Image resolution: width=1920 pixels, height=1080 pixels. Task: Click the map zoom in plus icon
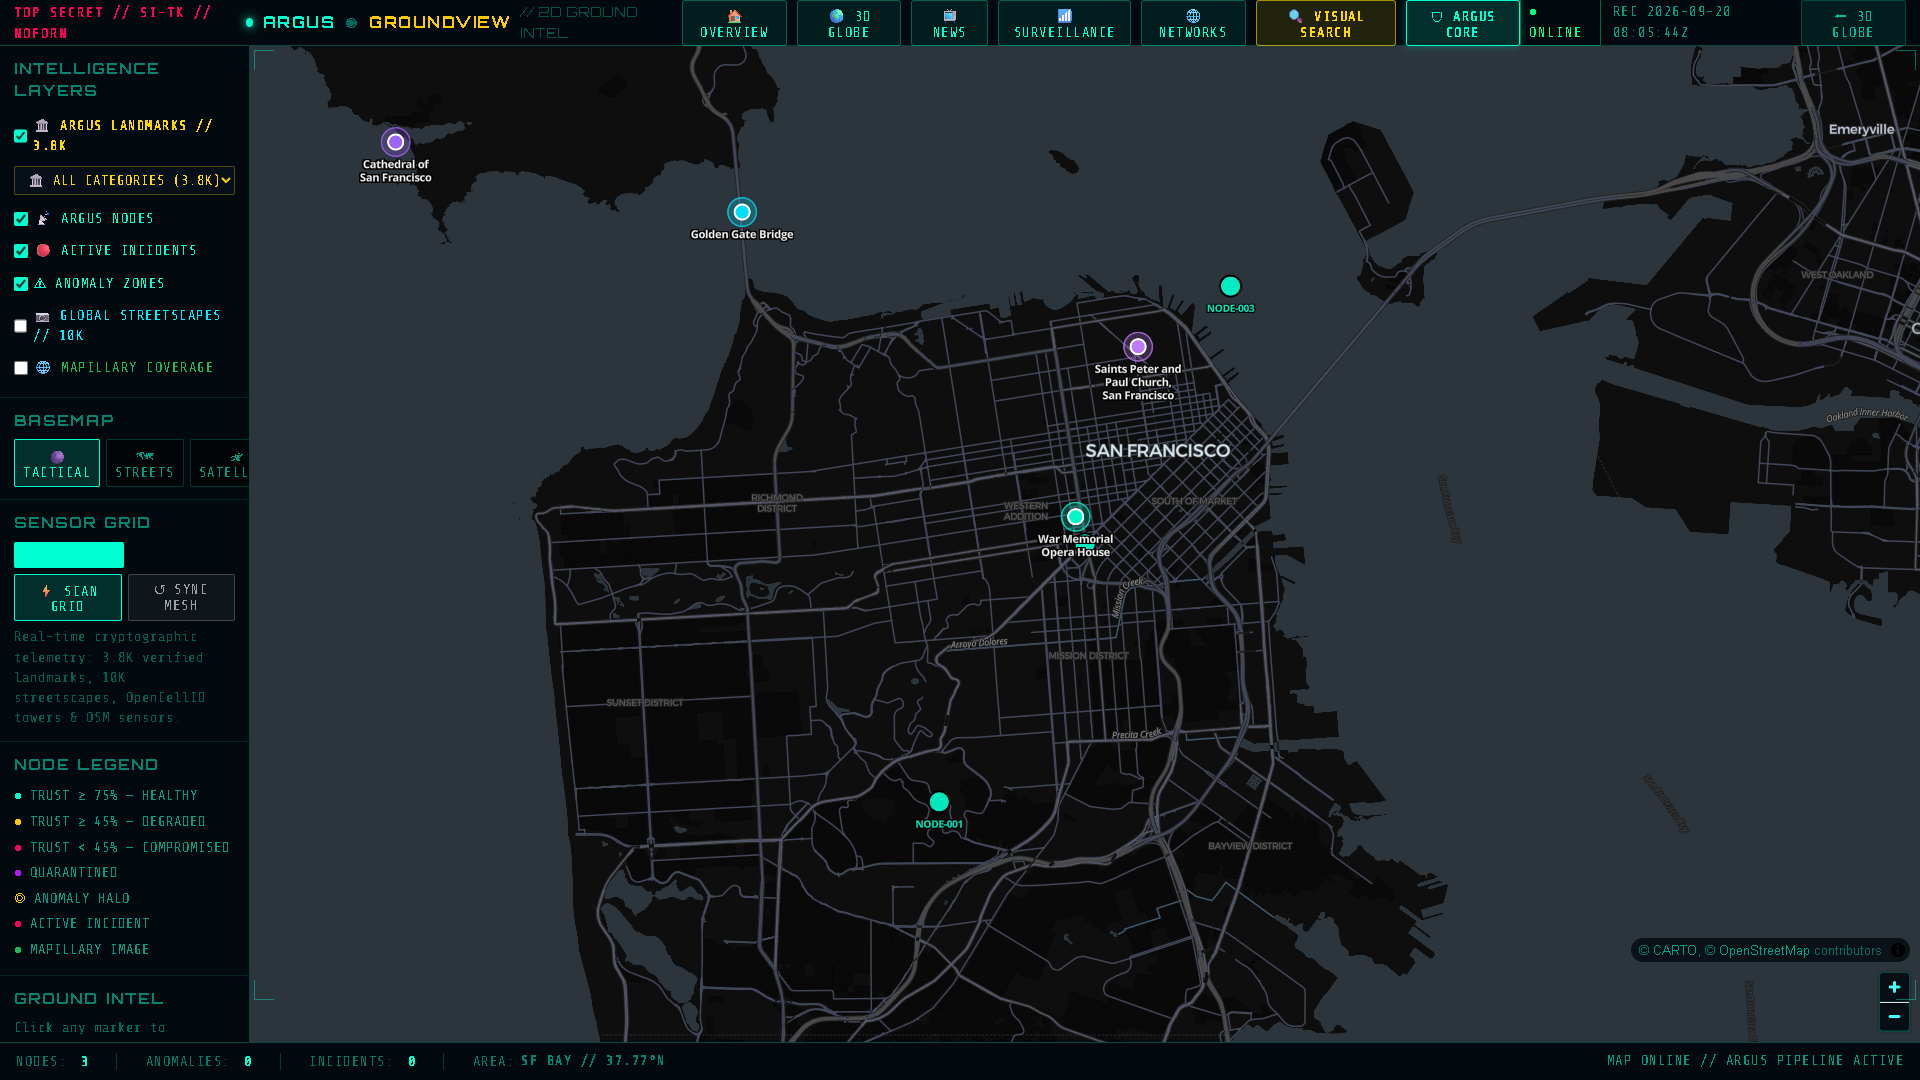pyautogui.click(x=1894, y=987)
